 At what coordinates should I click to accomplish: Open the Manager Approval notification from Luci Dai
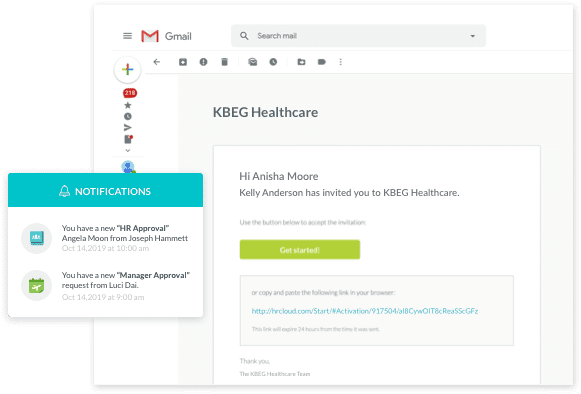pyautogui.click(x=105, y=286)
